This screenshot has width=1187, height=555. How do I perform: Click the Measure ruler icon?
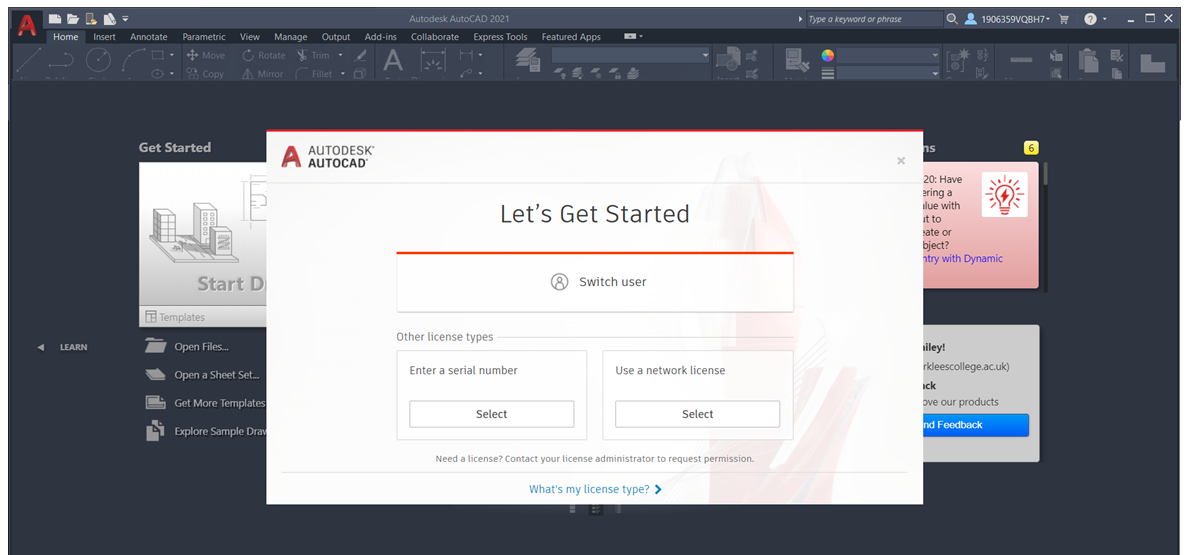point(1020,61)
